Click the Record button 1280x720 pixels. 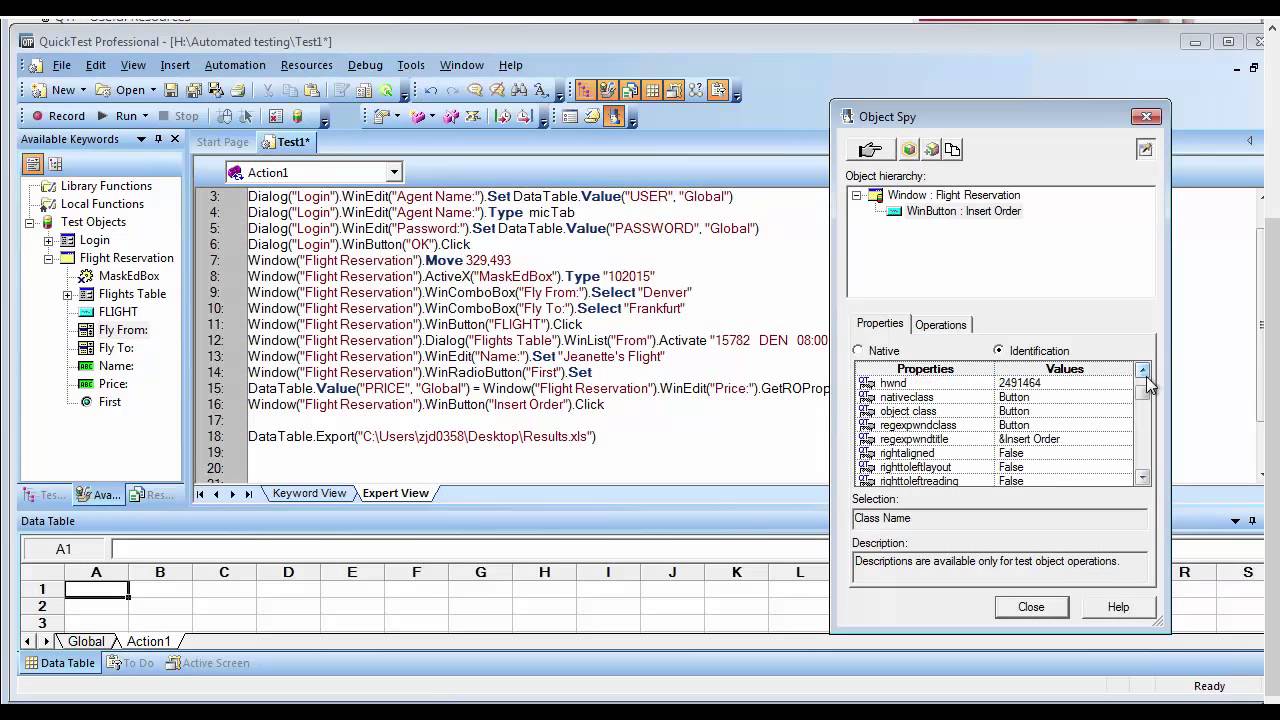tap(58, 116)
